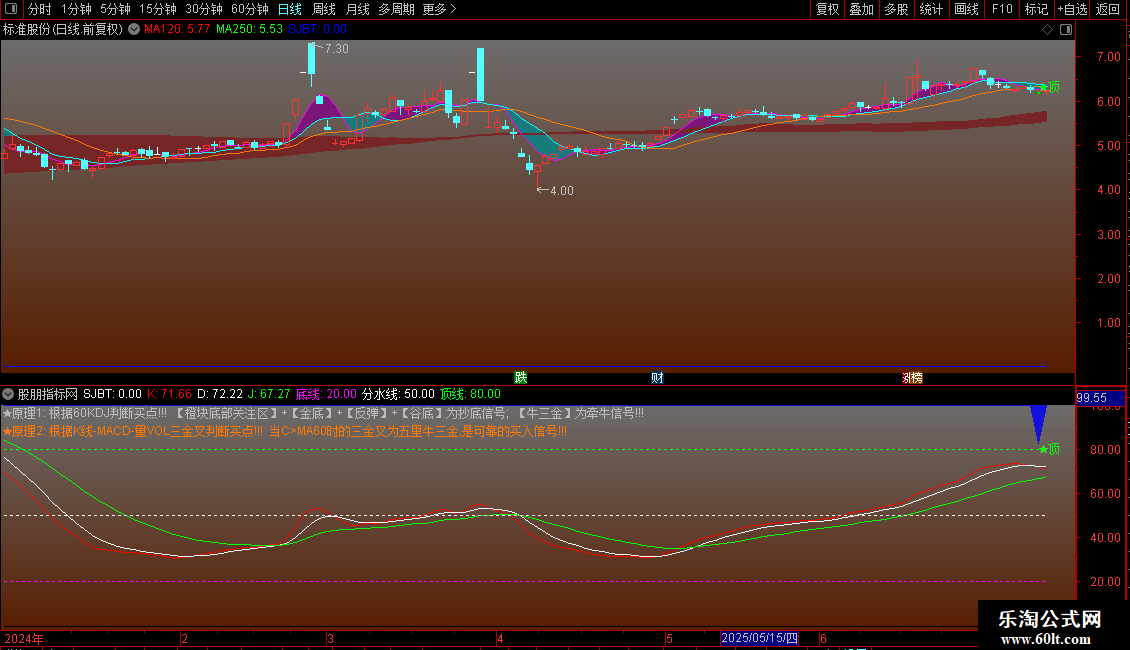Click the 涨榜 marker below chart
Screen dimensions: 1130x650
point(912,378)
